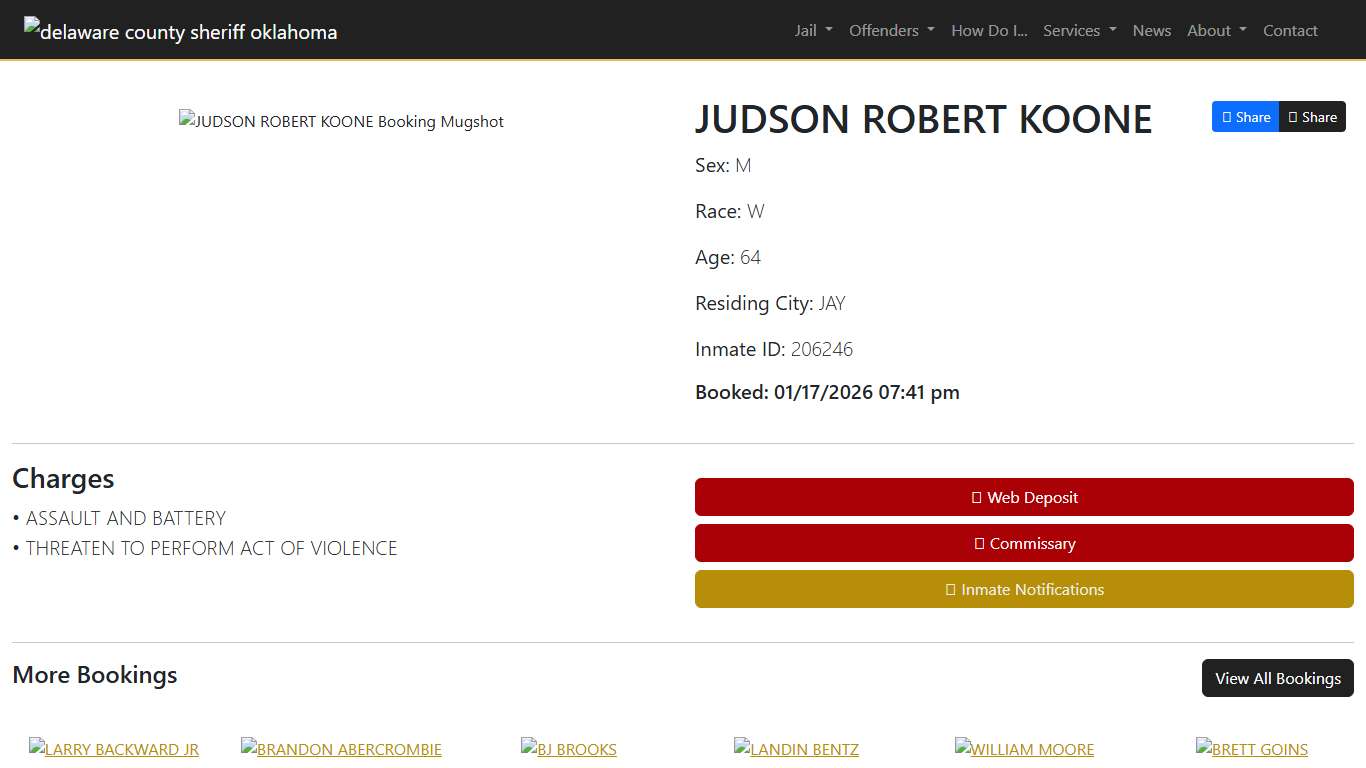The width and height of the screenshot is (1366, 768).
Task: Select the News menu item
Action: [x=1151, y=30]
